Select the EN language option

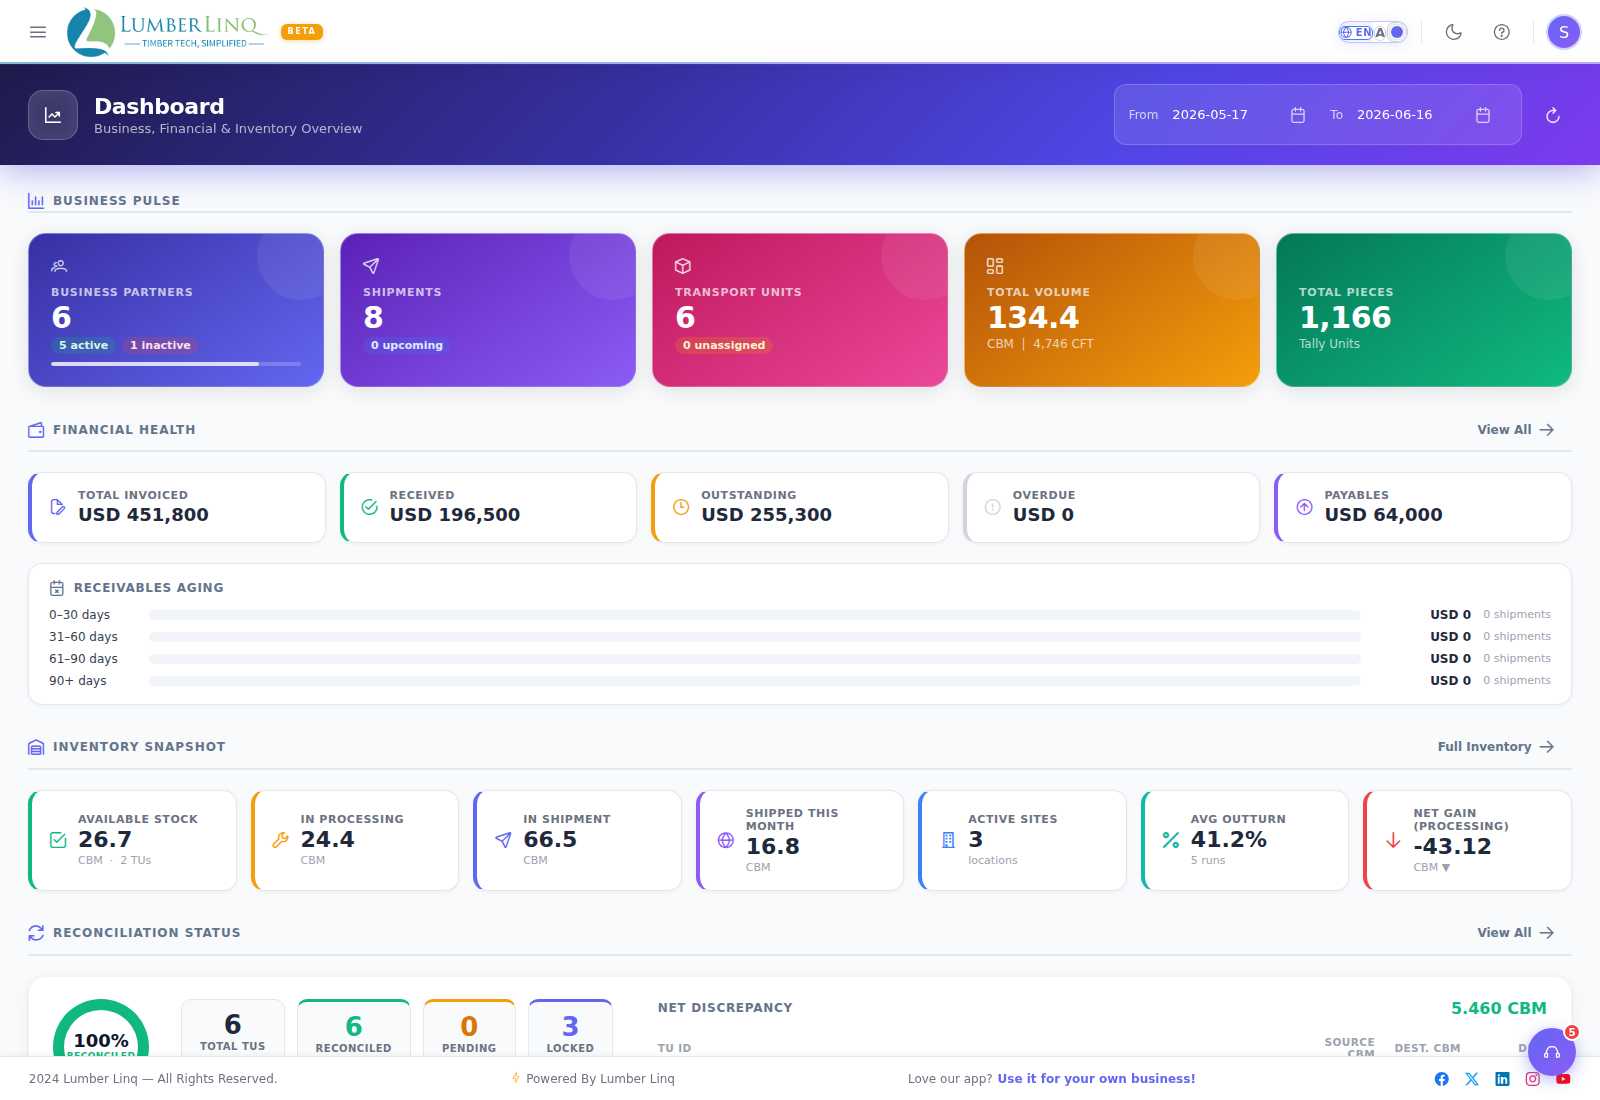[x=1357, y=32]
